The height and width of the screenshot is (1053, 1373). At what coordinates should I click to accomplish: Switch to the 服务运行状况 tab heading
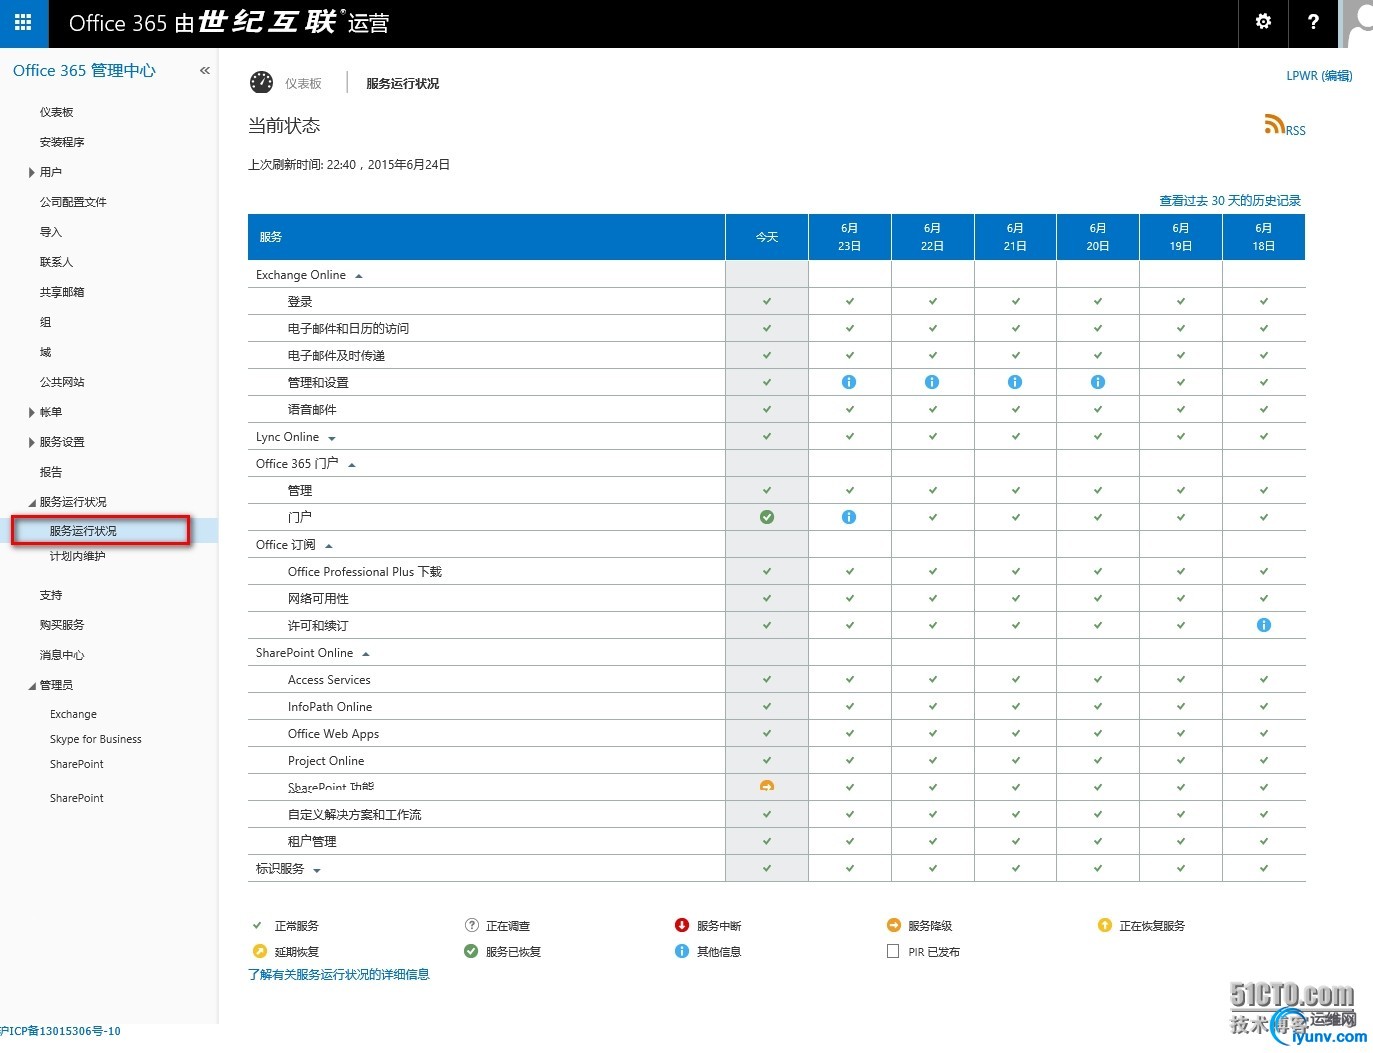tap(403, 83)
